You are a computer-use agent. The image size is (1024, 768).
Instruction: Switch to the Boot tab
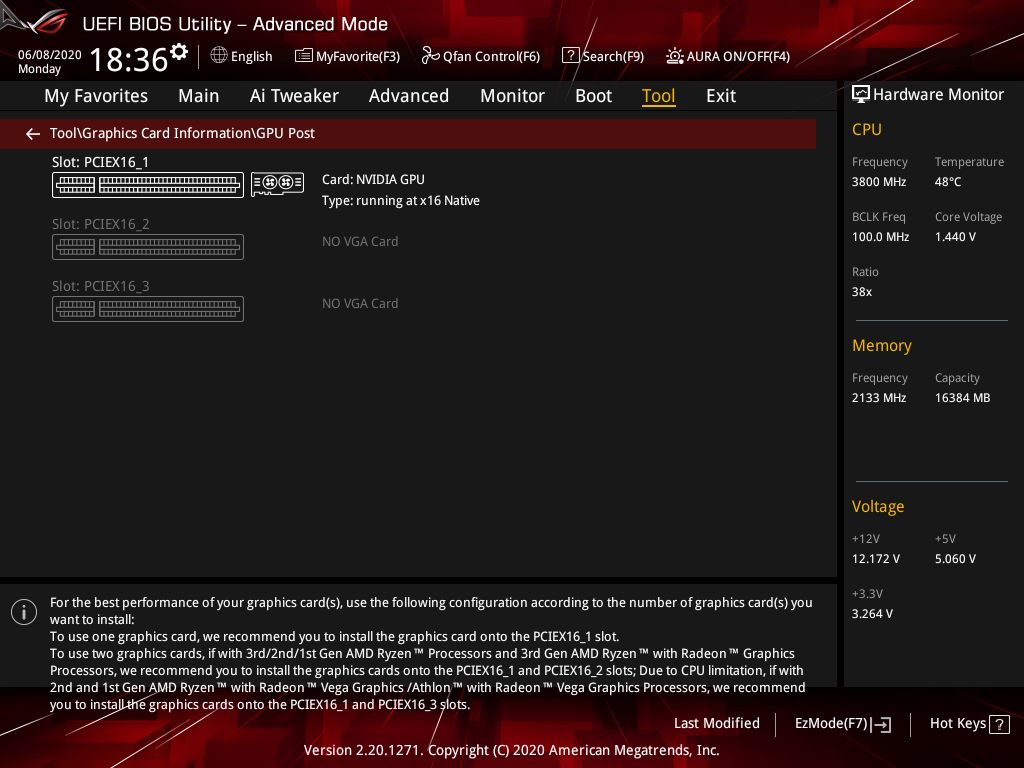point(593,96)
